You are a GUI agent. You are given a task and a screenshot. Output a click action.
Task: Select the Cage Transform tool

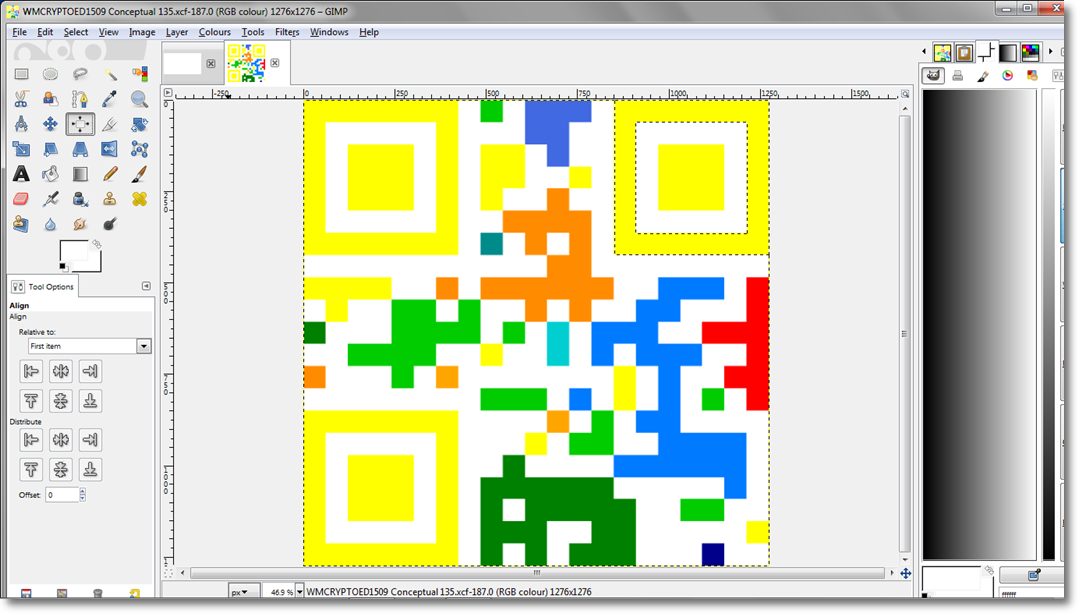[140, 149]
